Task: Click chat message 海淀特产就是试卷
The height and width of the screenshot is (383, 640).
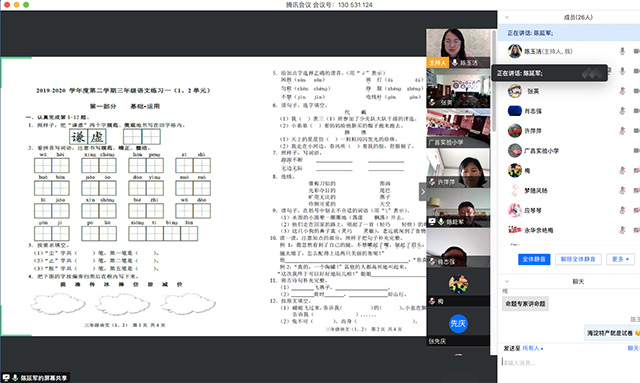Action: click(612, 333)
